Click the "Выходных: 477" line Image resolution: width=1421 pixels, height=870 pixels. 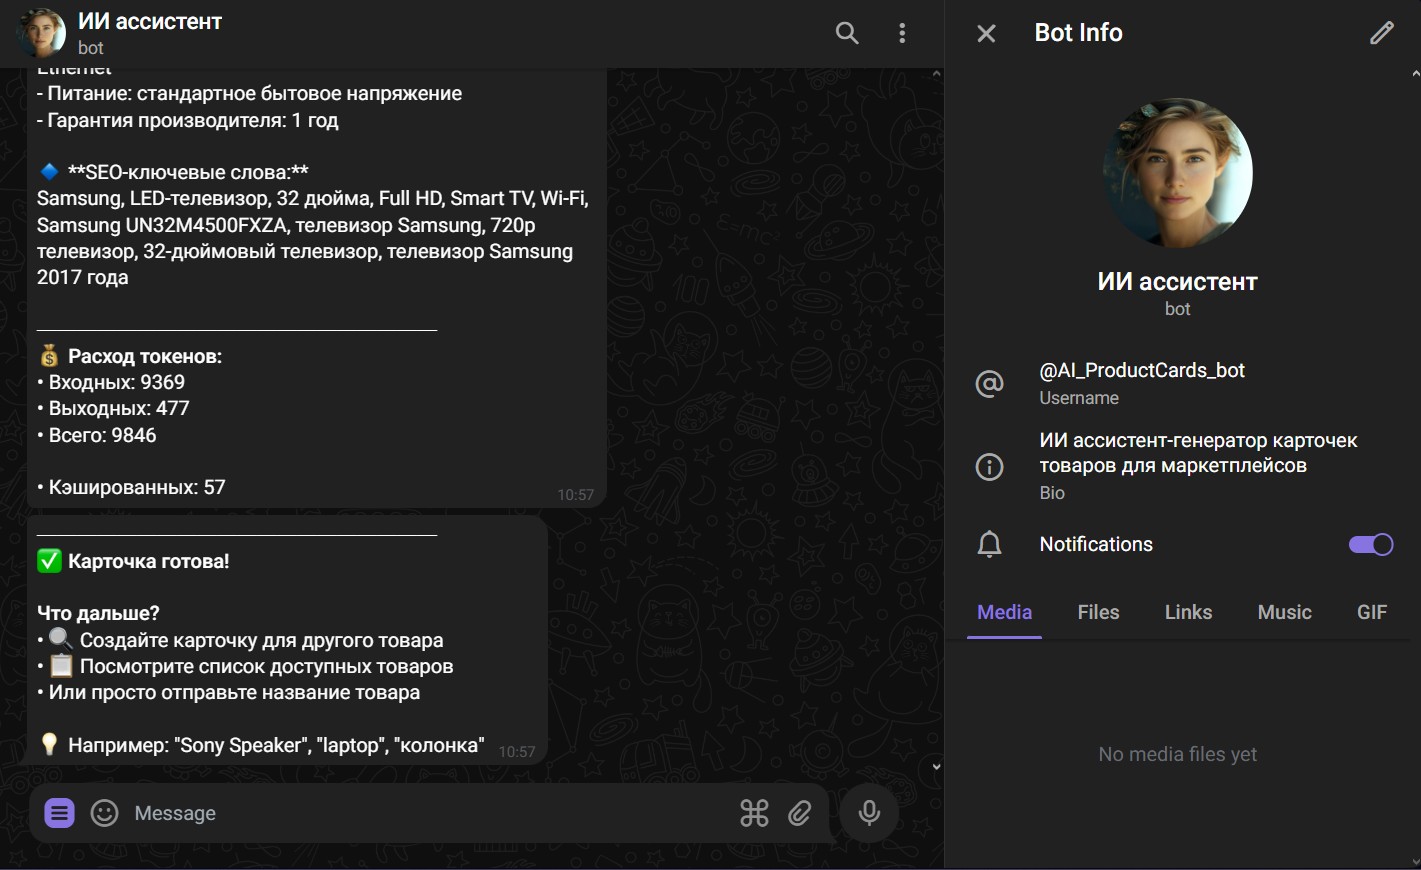[x=113, y=408]
